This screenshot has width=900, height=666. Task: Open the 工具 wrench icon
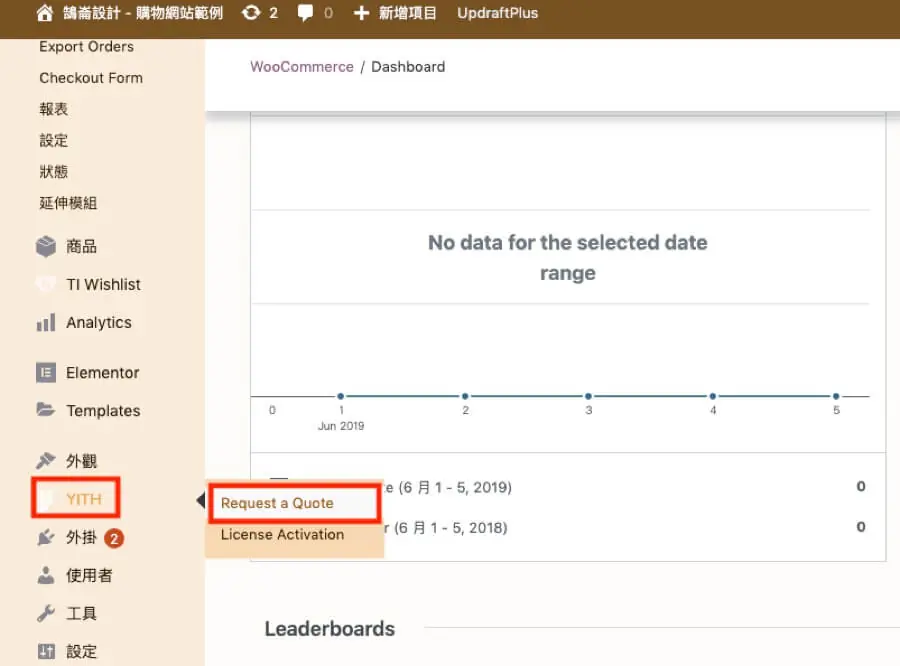(x=46, y=613)
